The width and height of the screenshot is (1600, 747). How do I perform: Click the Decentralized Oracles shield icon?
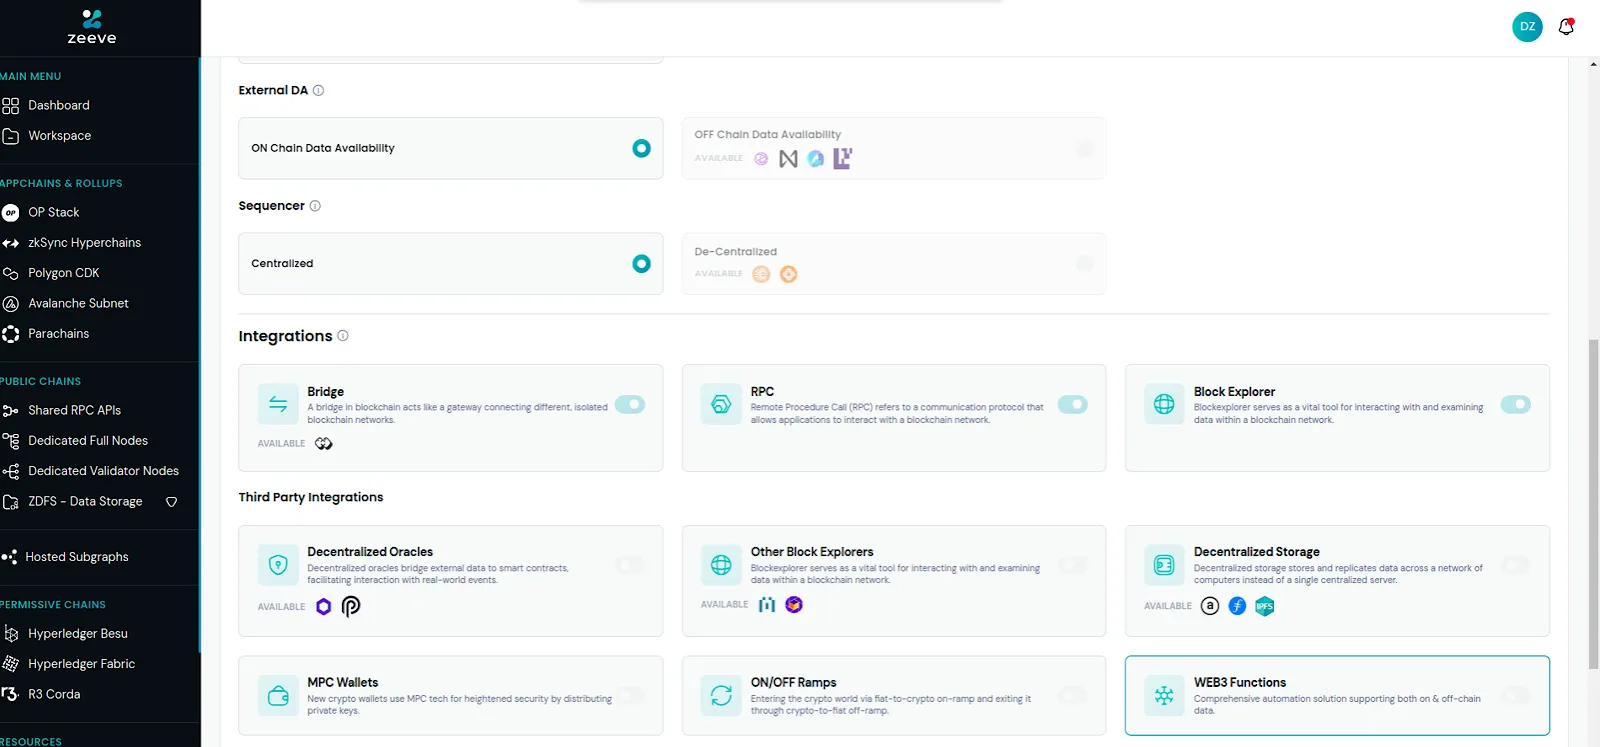[x=278, y=565]
